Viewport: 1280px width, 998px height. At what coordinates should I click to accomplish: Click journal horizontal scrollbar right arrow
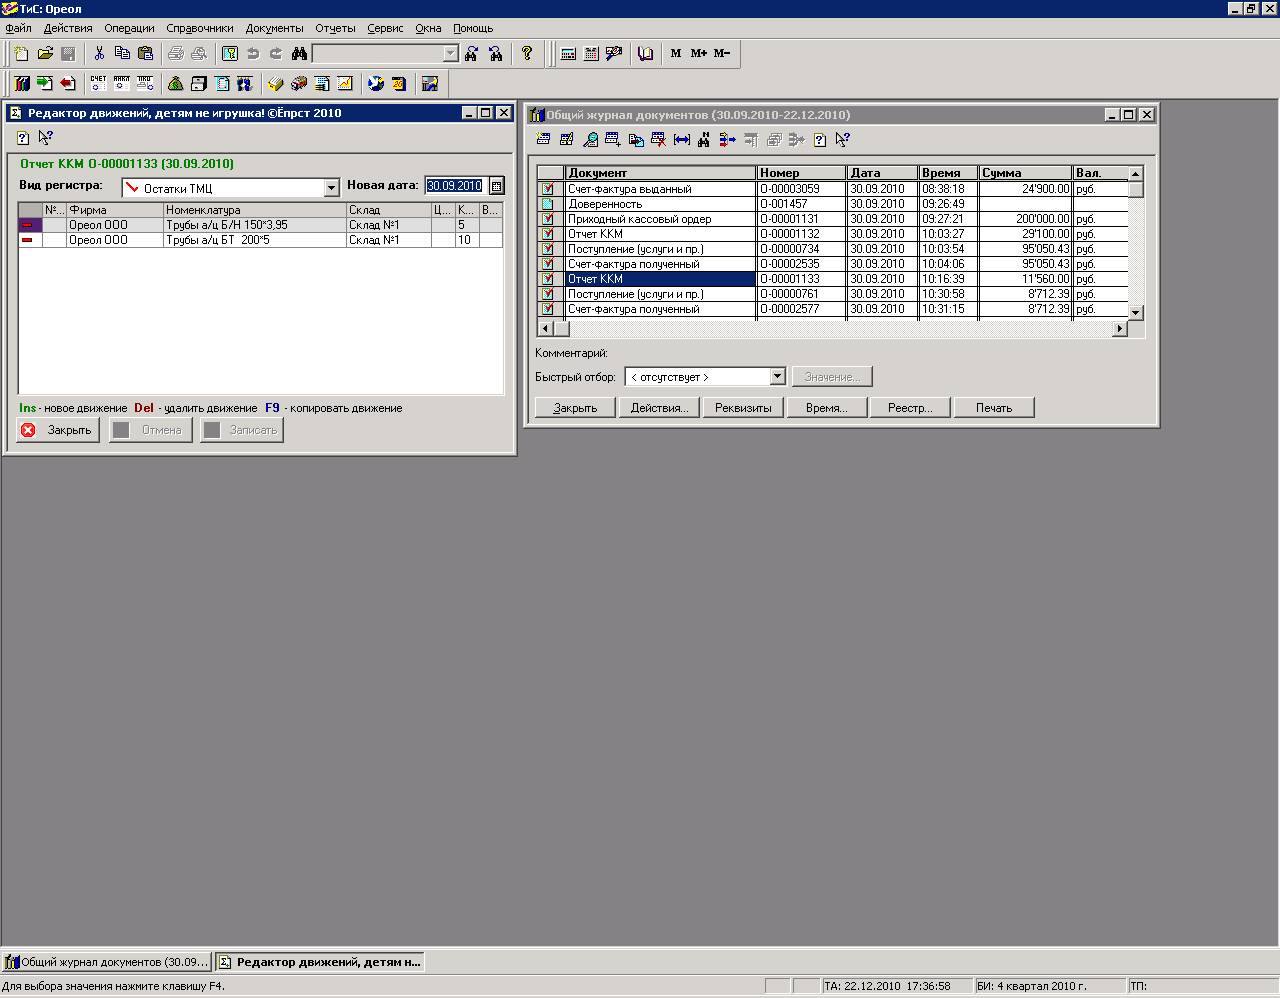1120,328
